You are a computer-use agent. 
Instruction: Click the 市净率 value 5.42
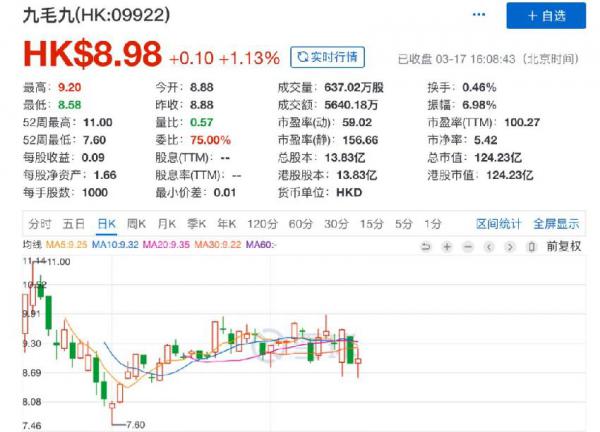coord(486,140)
